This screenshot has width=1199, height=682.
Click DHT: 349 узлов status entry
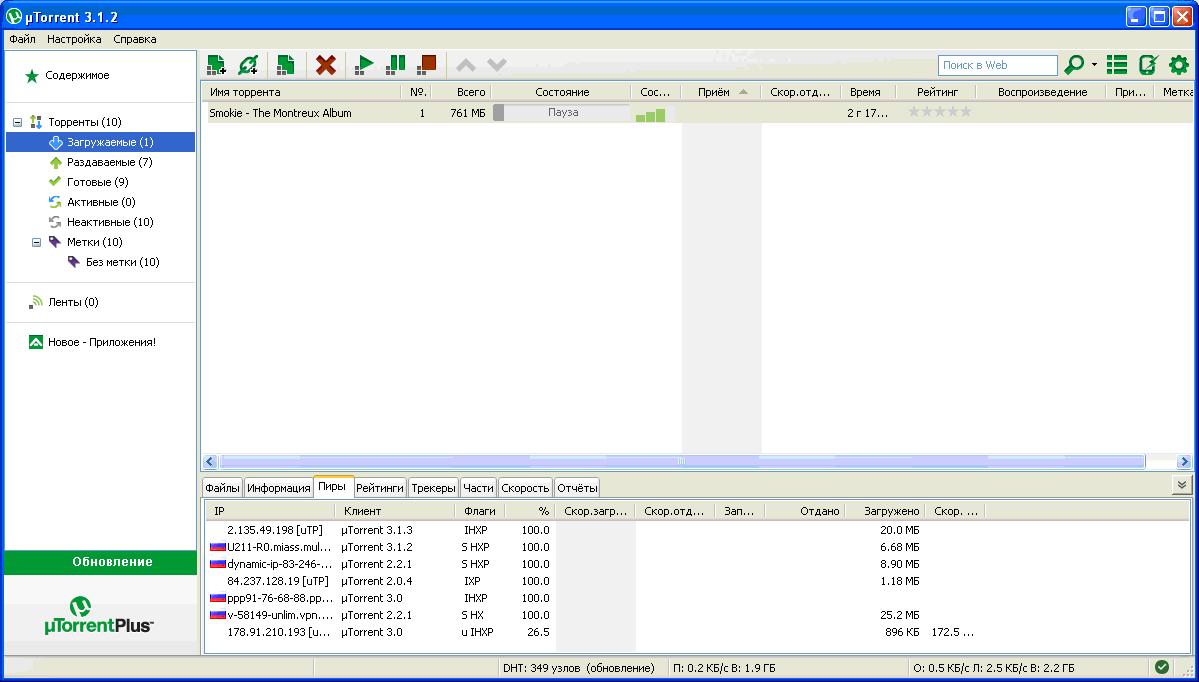point(579,668)
